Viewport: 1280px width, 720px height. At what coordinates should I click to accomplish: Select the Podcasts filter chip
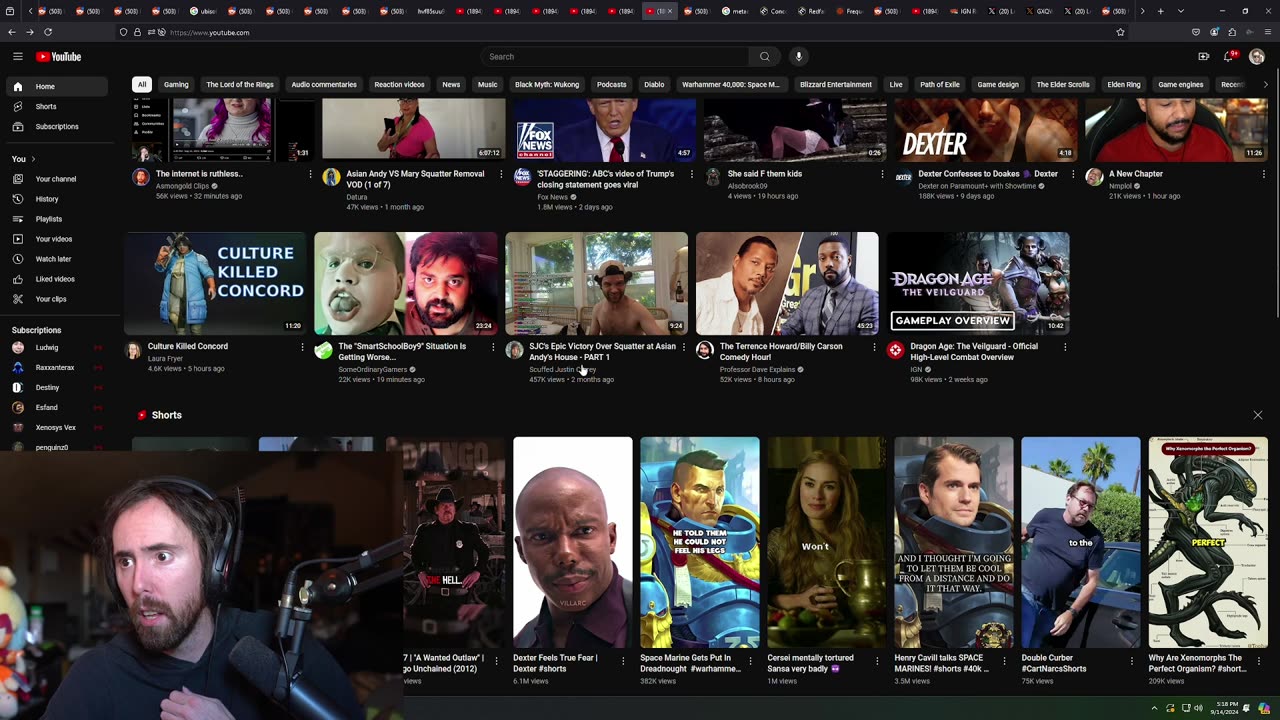(611, 85)
